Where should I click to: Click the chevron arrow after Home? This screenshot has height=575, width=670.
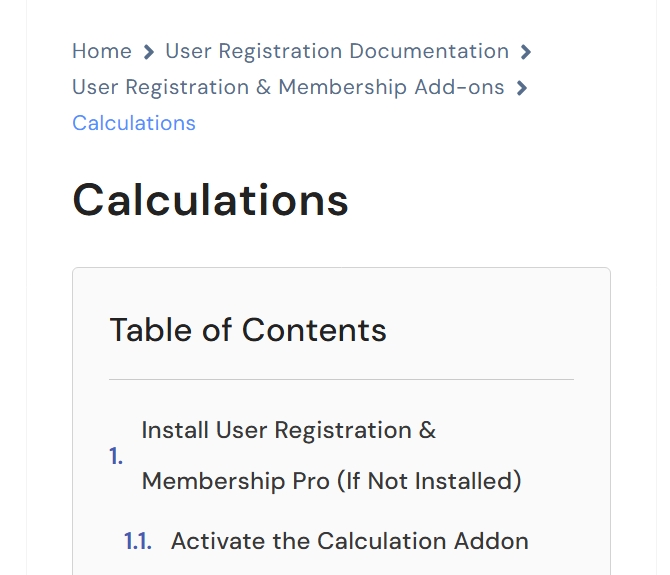coord(148,52)
